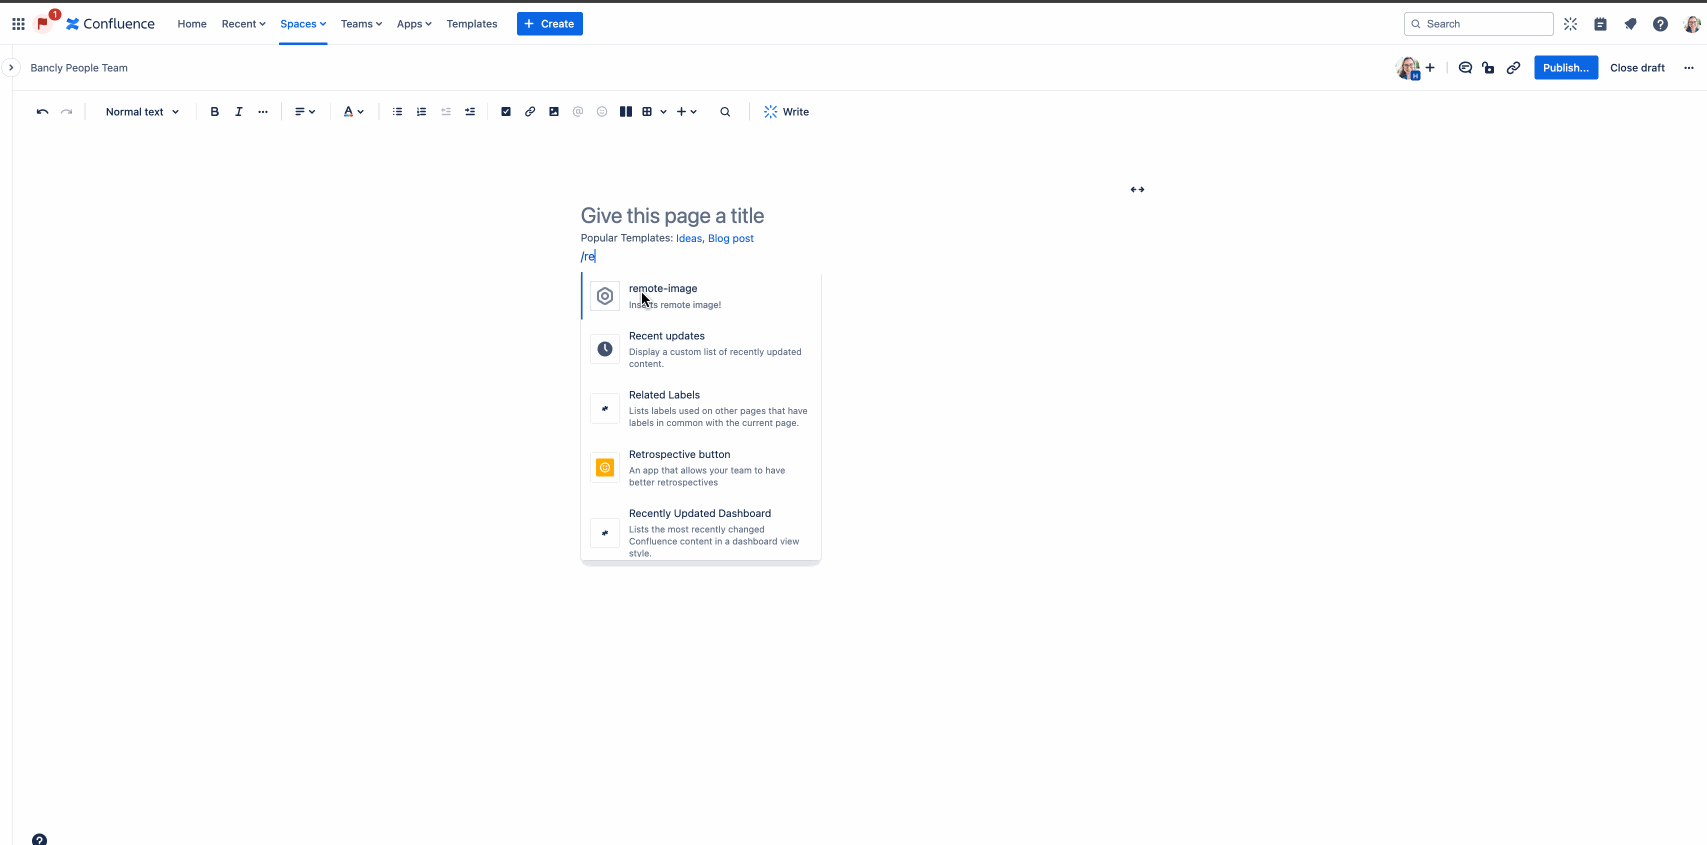Open the Normal text style dropdown
The height and width of the screenshot is (845, 1707).
[x=142, y=112]
